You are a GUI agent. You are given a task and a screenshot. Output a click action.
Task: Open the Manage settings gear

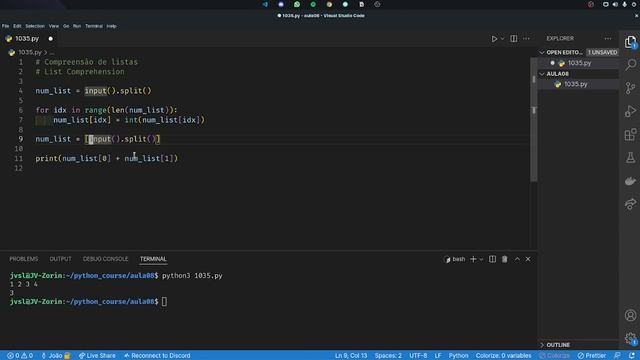pos(631,338)
